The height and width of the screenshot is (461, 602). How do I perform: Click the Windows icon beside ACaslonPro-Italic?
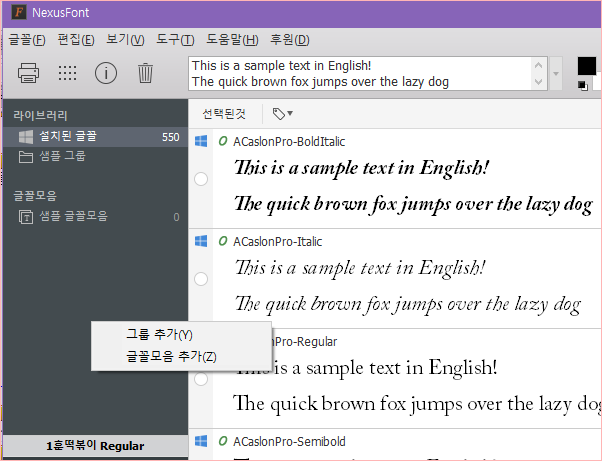pyautogui.click(x=201, y=241)
